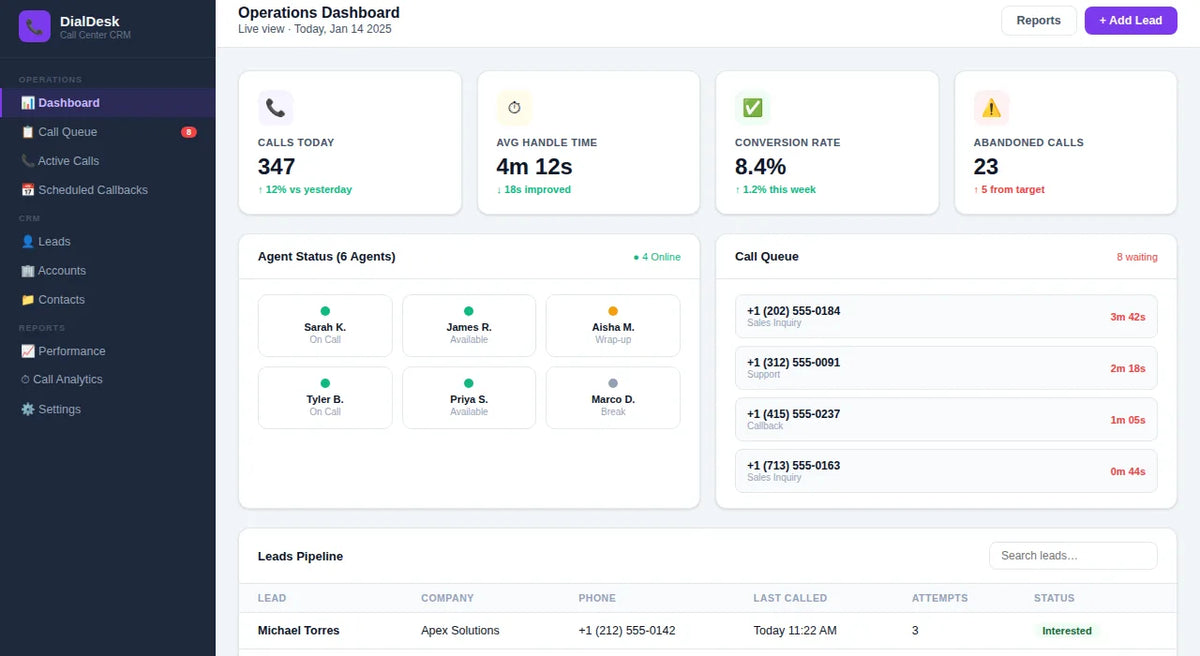This screenshot has height=656, width=1200.
Task: Select James R. agent card
Action: click(x=469, y=326)
